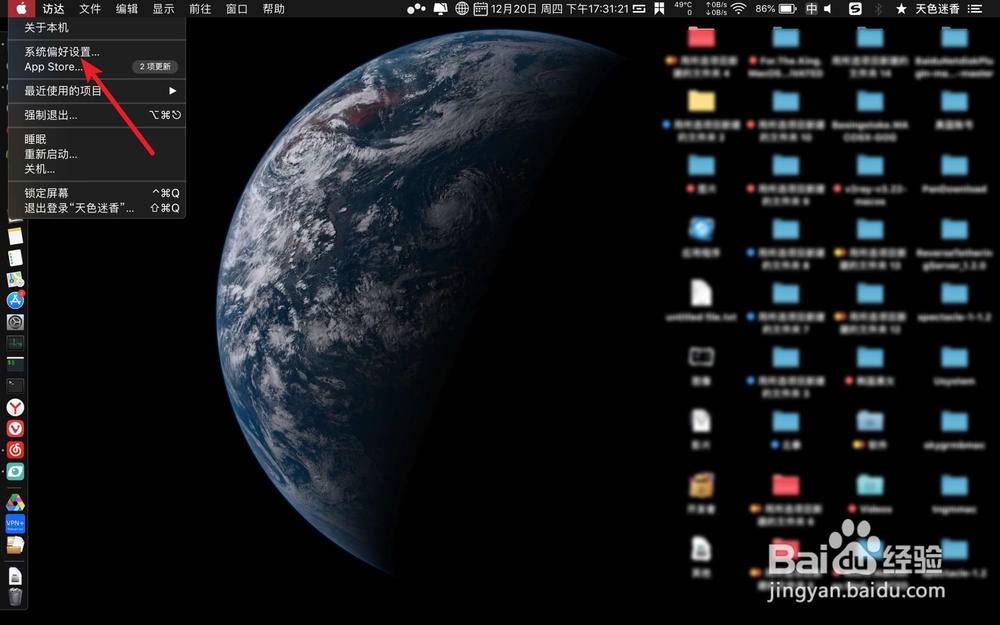Click the globe status icon

click(x=462, y=8)
